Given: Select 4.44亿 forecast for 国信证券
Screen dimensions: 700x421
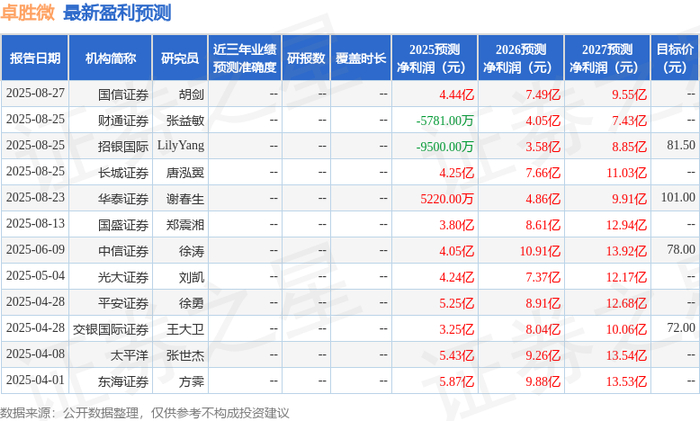Looking at the screenshot, I should click(x=456, y=95).
